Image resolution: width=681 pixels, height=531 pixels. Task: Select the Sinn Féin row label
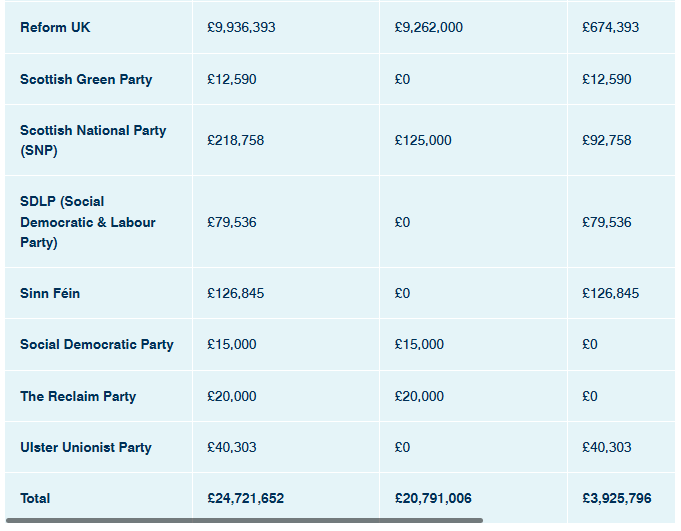coord(50,294)
